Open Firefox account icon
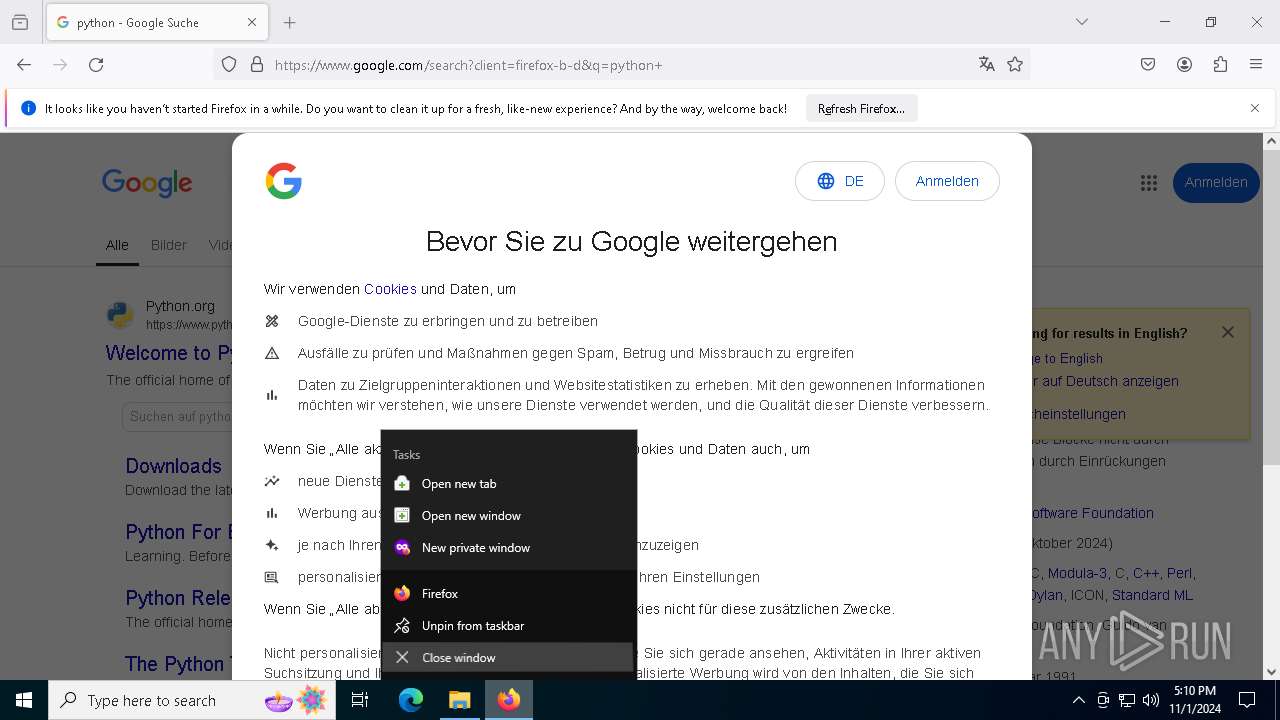 click(x=1184, y=65)
